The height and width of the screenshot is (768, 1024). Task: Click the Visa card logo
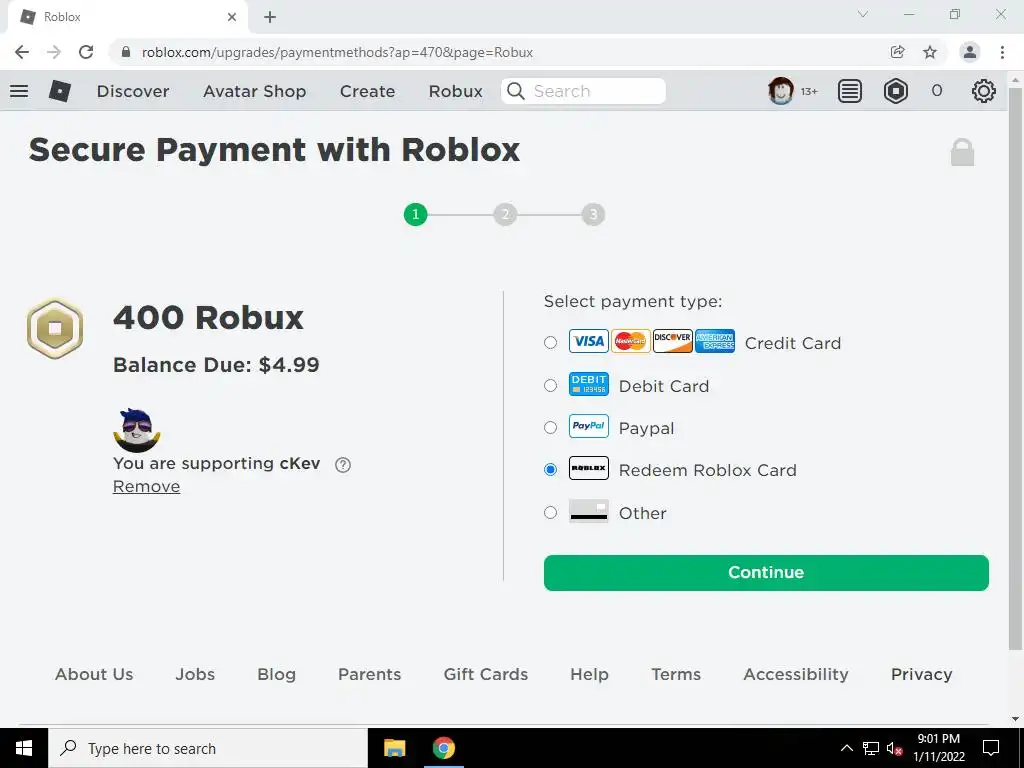point(588,341)
